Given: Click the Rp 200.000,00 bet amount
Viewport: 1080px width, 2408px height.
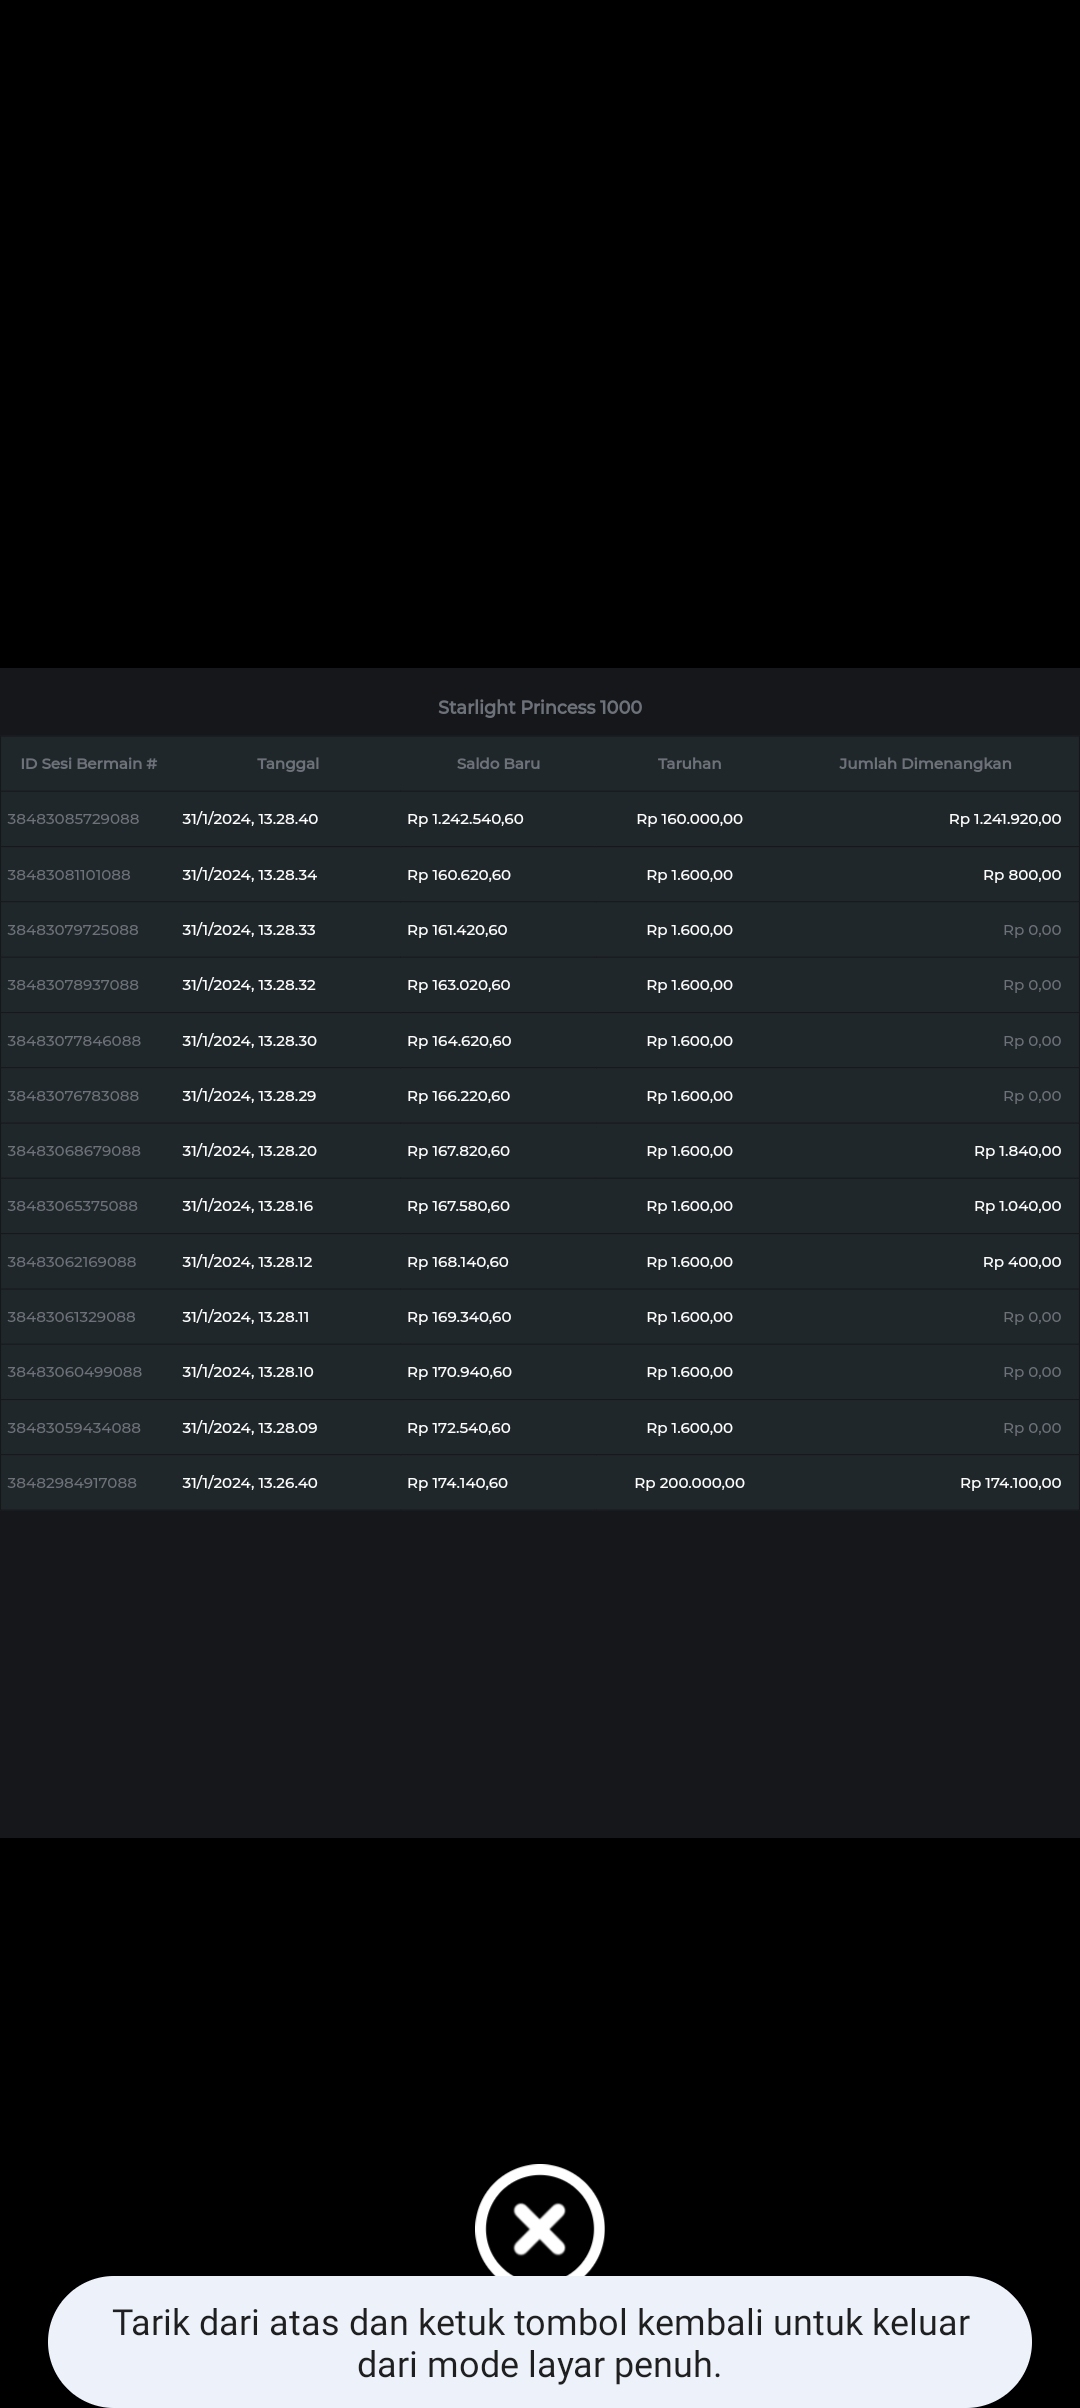Looking at the screenshot, I should 689,1483.
